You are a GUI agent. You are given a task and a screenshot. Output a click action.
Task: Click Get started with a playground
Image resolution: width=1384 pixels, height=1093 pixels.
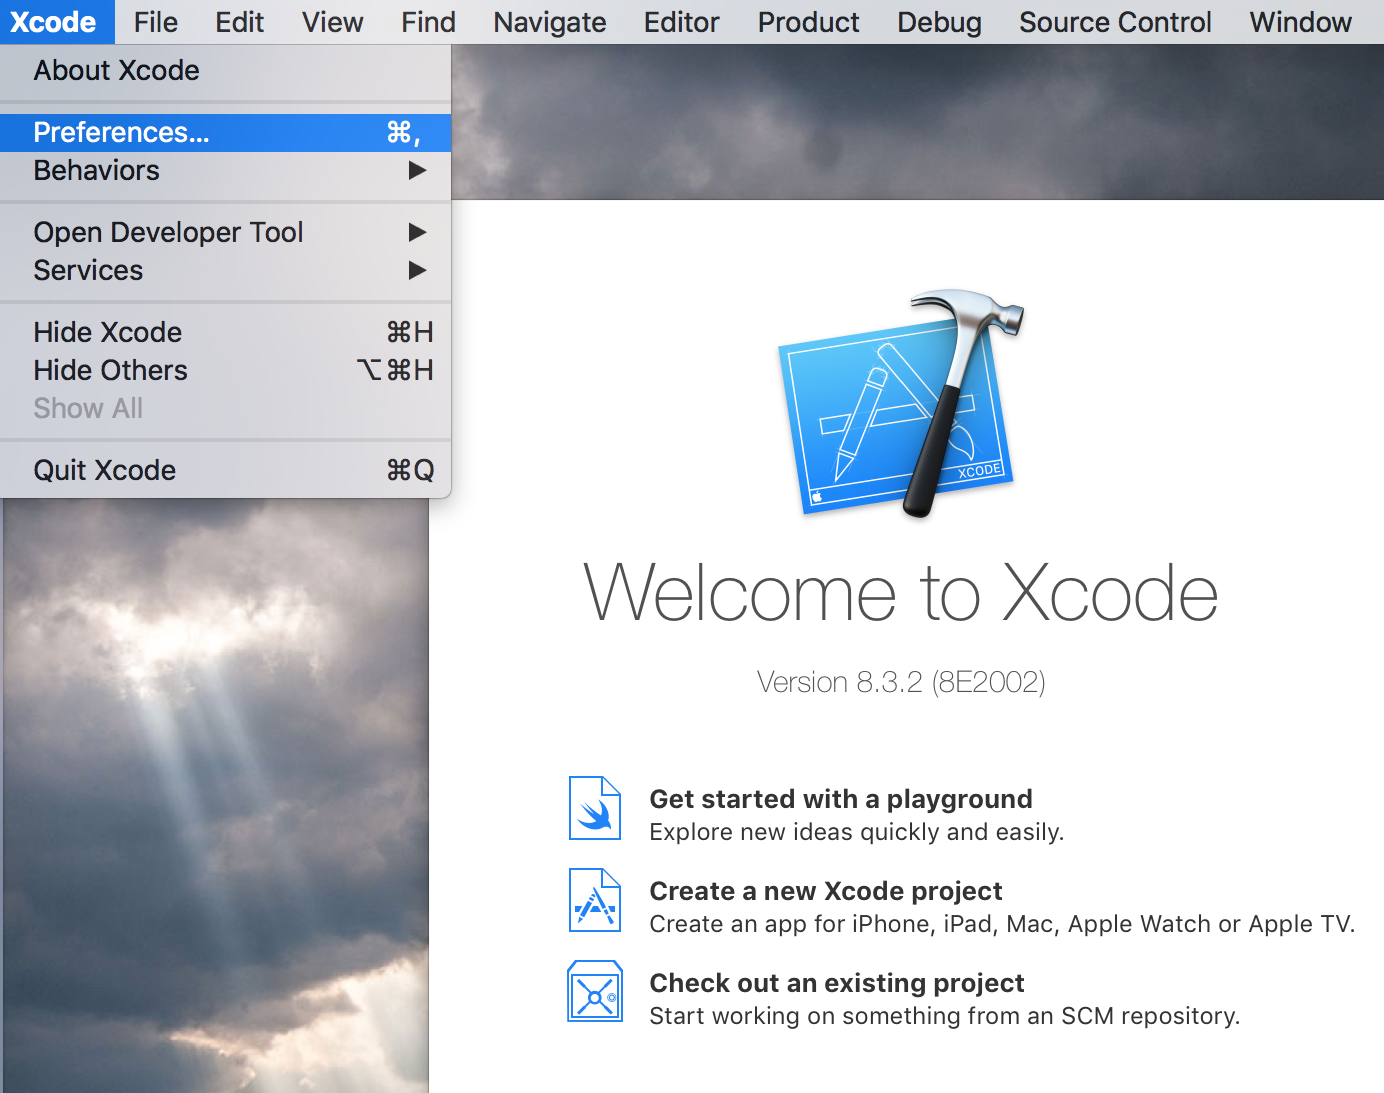[x=841, y=799]
